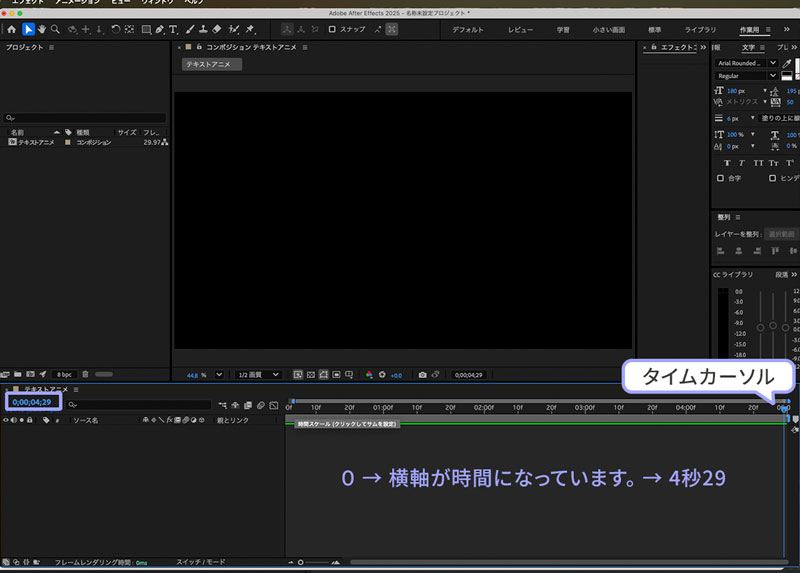Select the Roto Brush tool

point(234,30)
